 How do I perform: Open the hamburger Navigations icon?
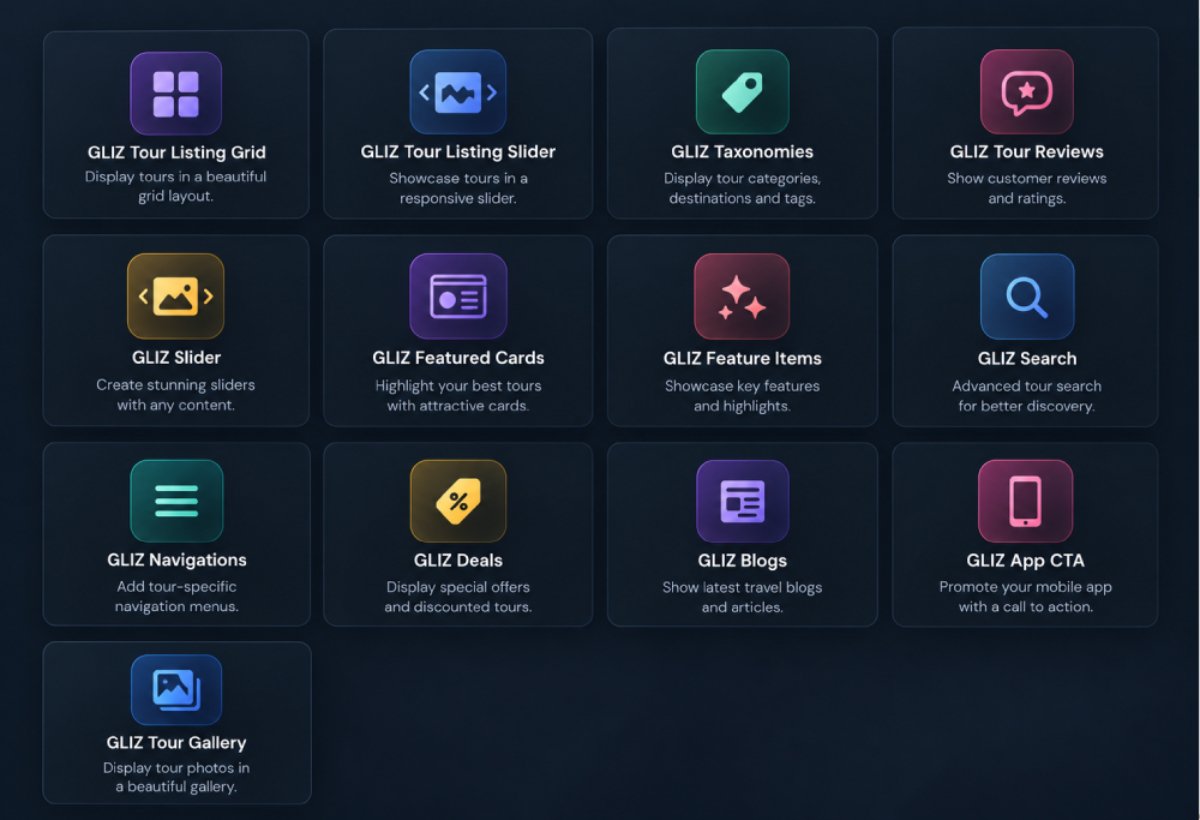coord(177,501)
